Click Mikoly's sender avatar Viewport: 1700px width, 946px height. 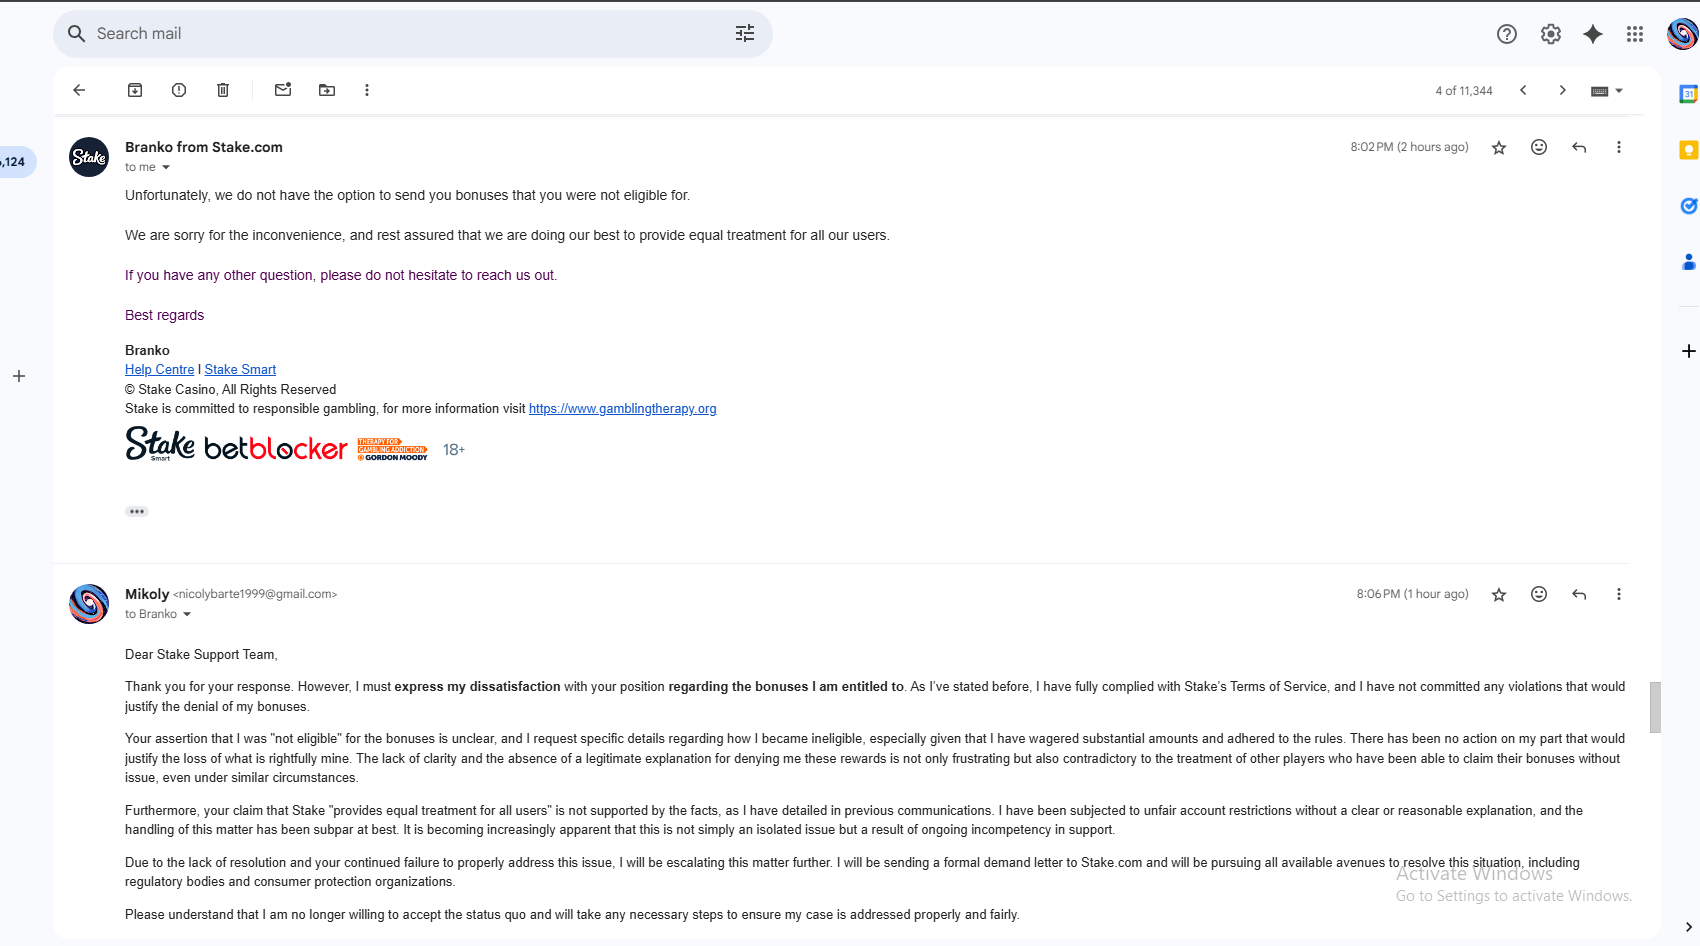[89, 604]
